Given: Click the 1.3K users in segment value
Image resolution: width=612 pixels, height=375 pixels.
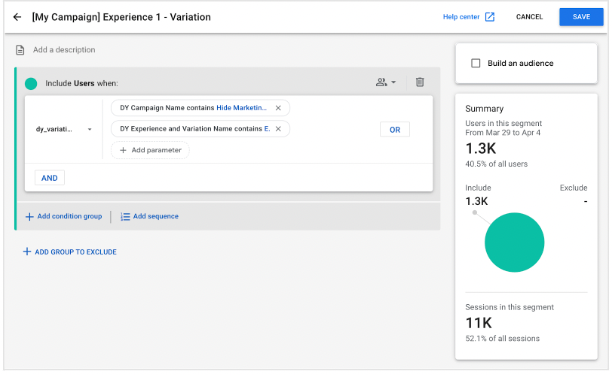Looking at the screenshot, I should coord(480,149).
